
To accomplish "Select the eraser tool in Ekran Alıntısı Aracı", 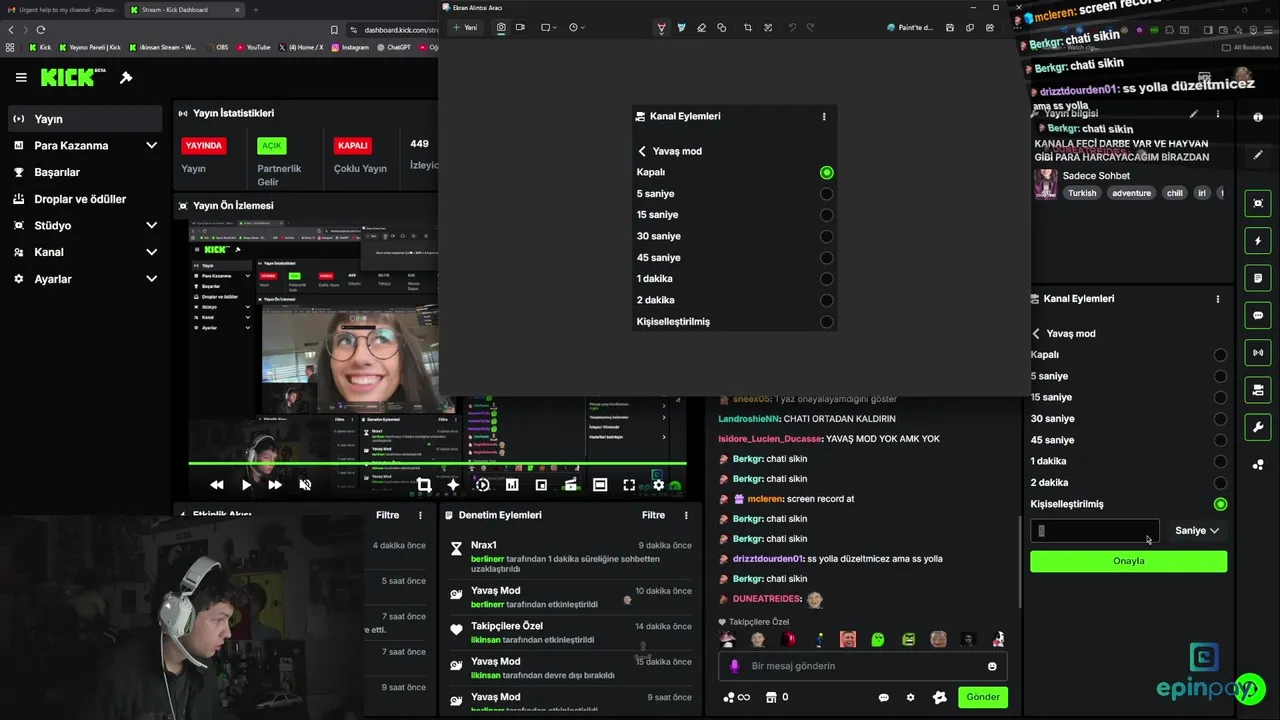I will click(x=701, y=28).
